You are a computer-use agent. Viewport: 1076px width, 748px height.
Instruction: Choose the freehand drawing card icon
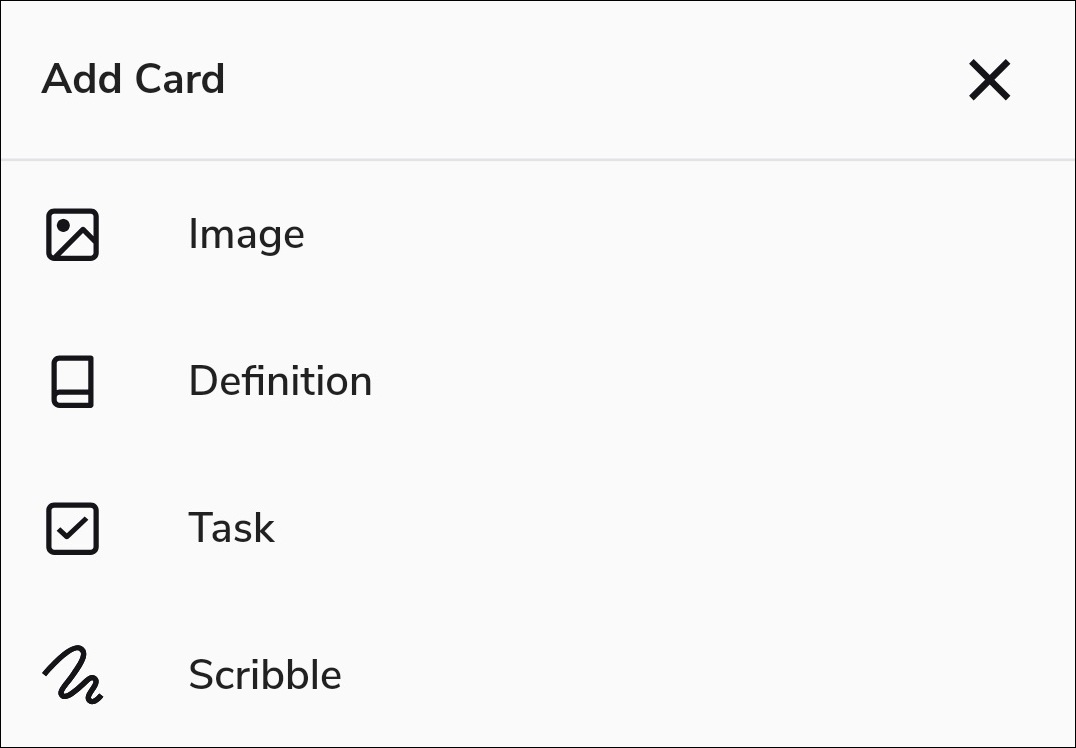pyautogui.click(x=72, y=675)
